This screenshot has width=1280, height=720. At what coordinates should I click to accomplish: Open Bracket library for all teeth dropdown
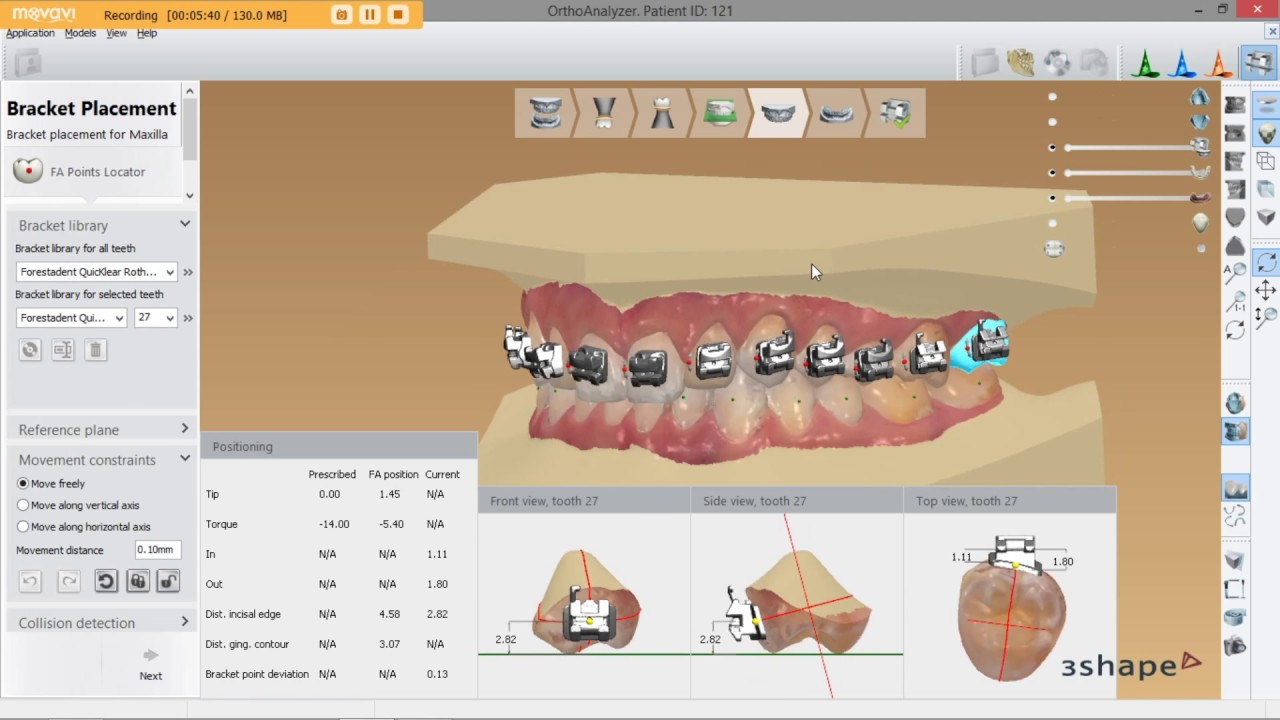coord(97,272)
